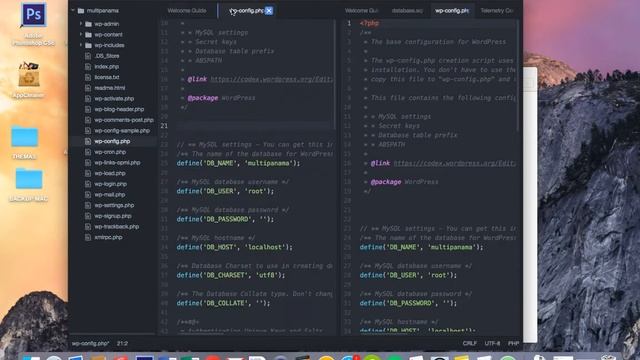Screen dimensions: 640x360
Task: Click the left pane DB_HOST 'localhost' line
Action: 234,247
